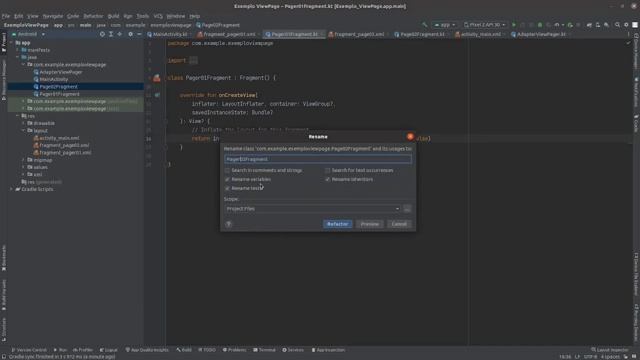Open the Scope dropdown Project Files

[313, 209]
